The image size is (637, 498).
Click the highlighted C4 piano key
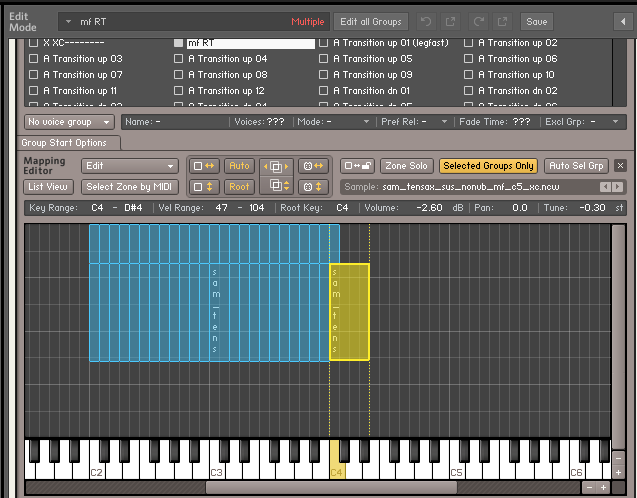[x=335, y=467]
